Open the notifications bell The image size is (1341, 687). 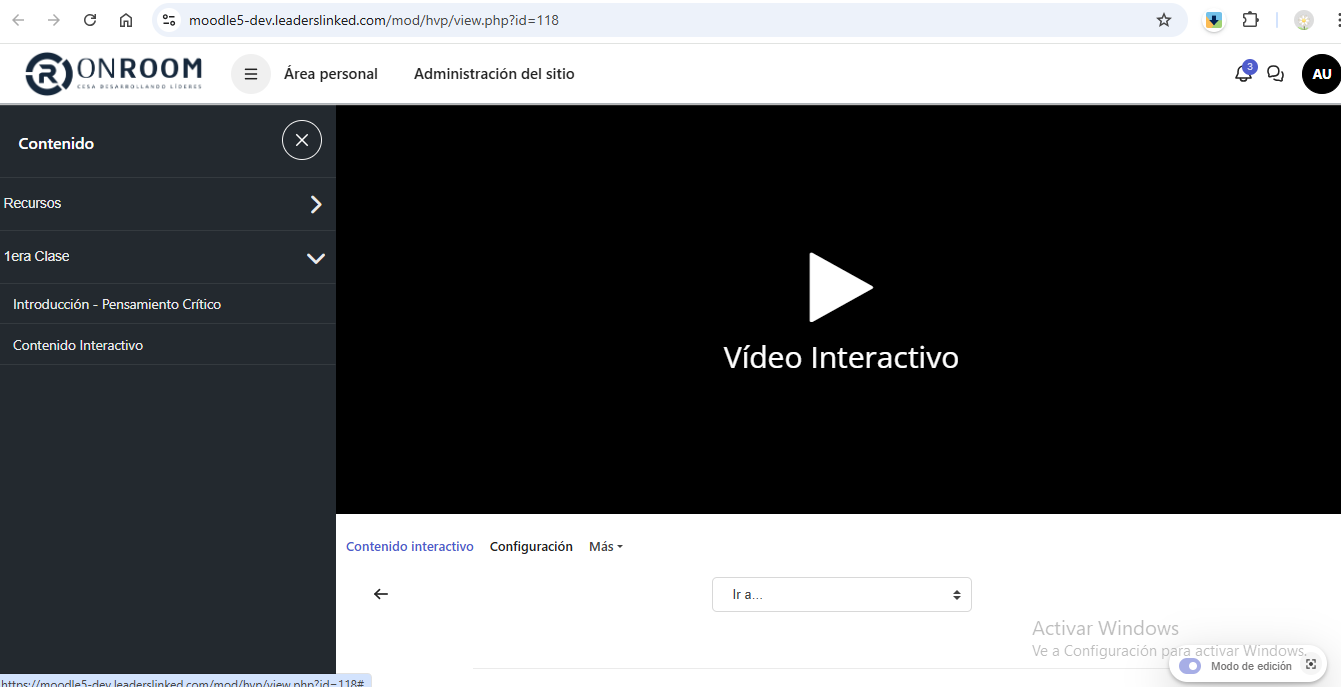pos(1243,74)
